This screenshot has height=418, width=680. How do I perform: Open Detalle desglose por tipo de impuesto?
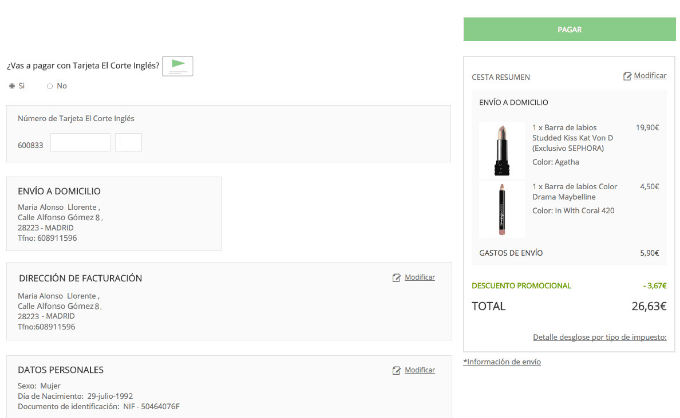(599, 337)
